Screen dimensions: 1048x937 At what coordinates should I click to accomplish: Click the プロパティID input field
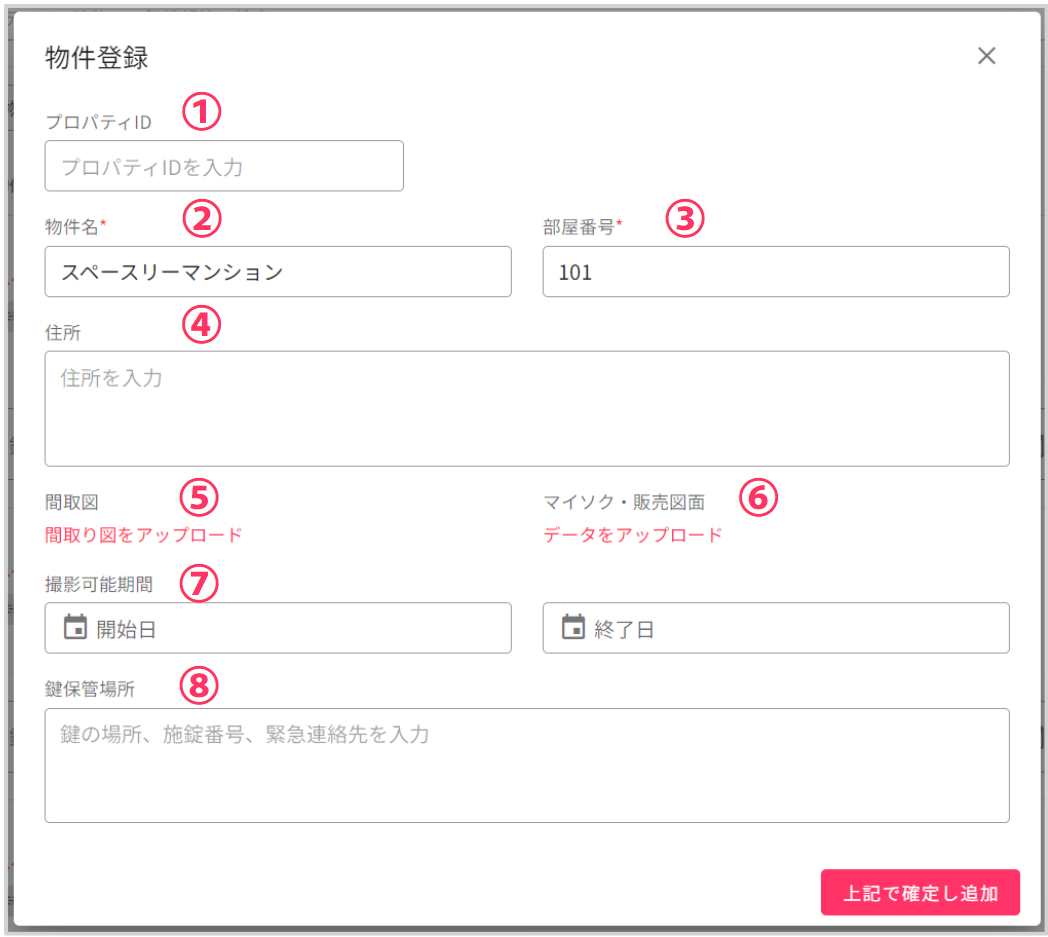[x=224, y=166]
